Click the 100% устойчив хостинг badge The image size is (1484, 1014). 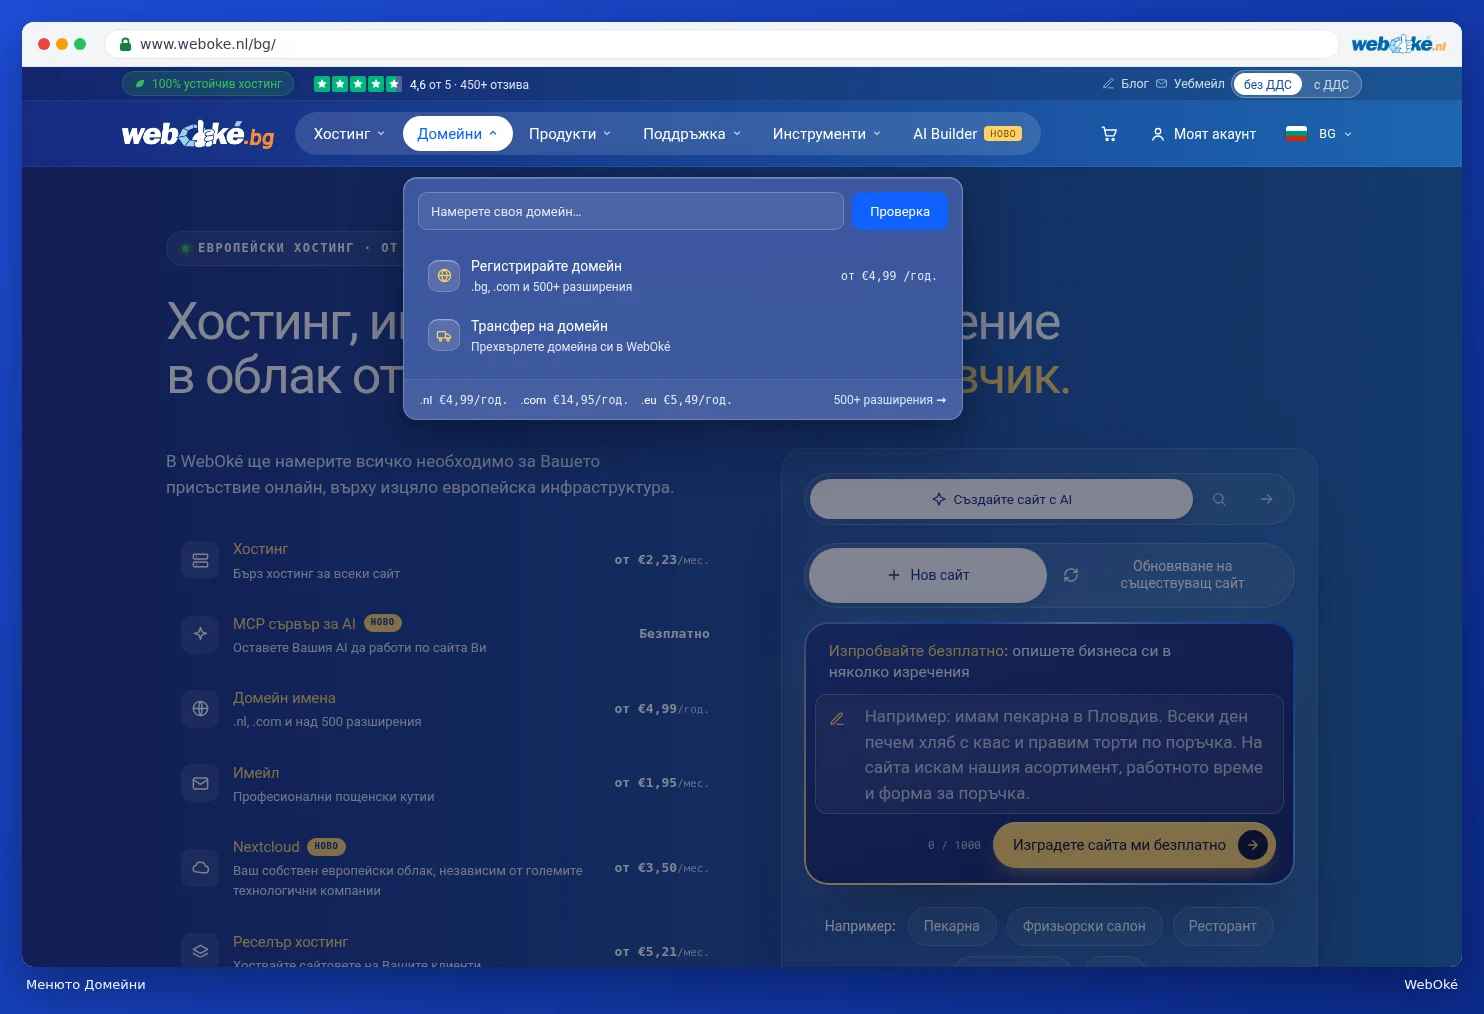(x=208, y=84)
